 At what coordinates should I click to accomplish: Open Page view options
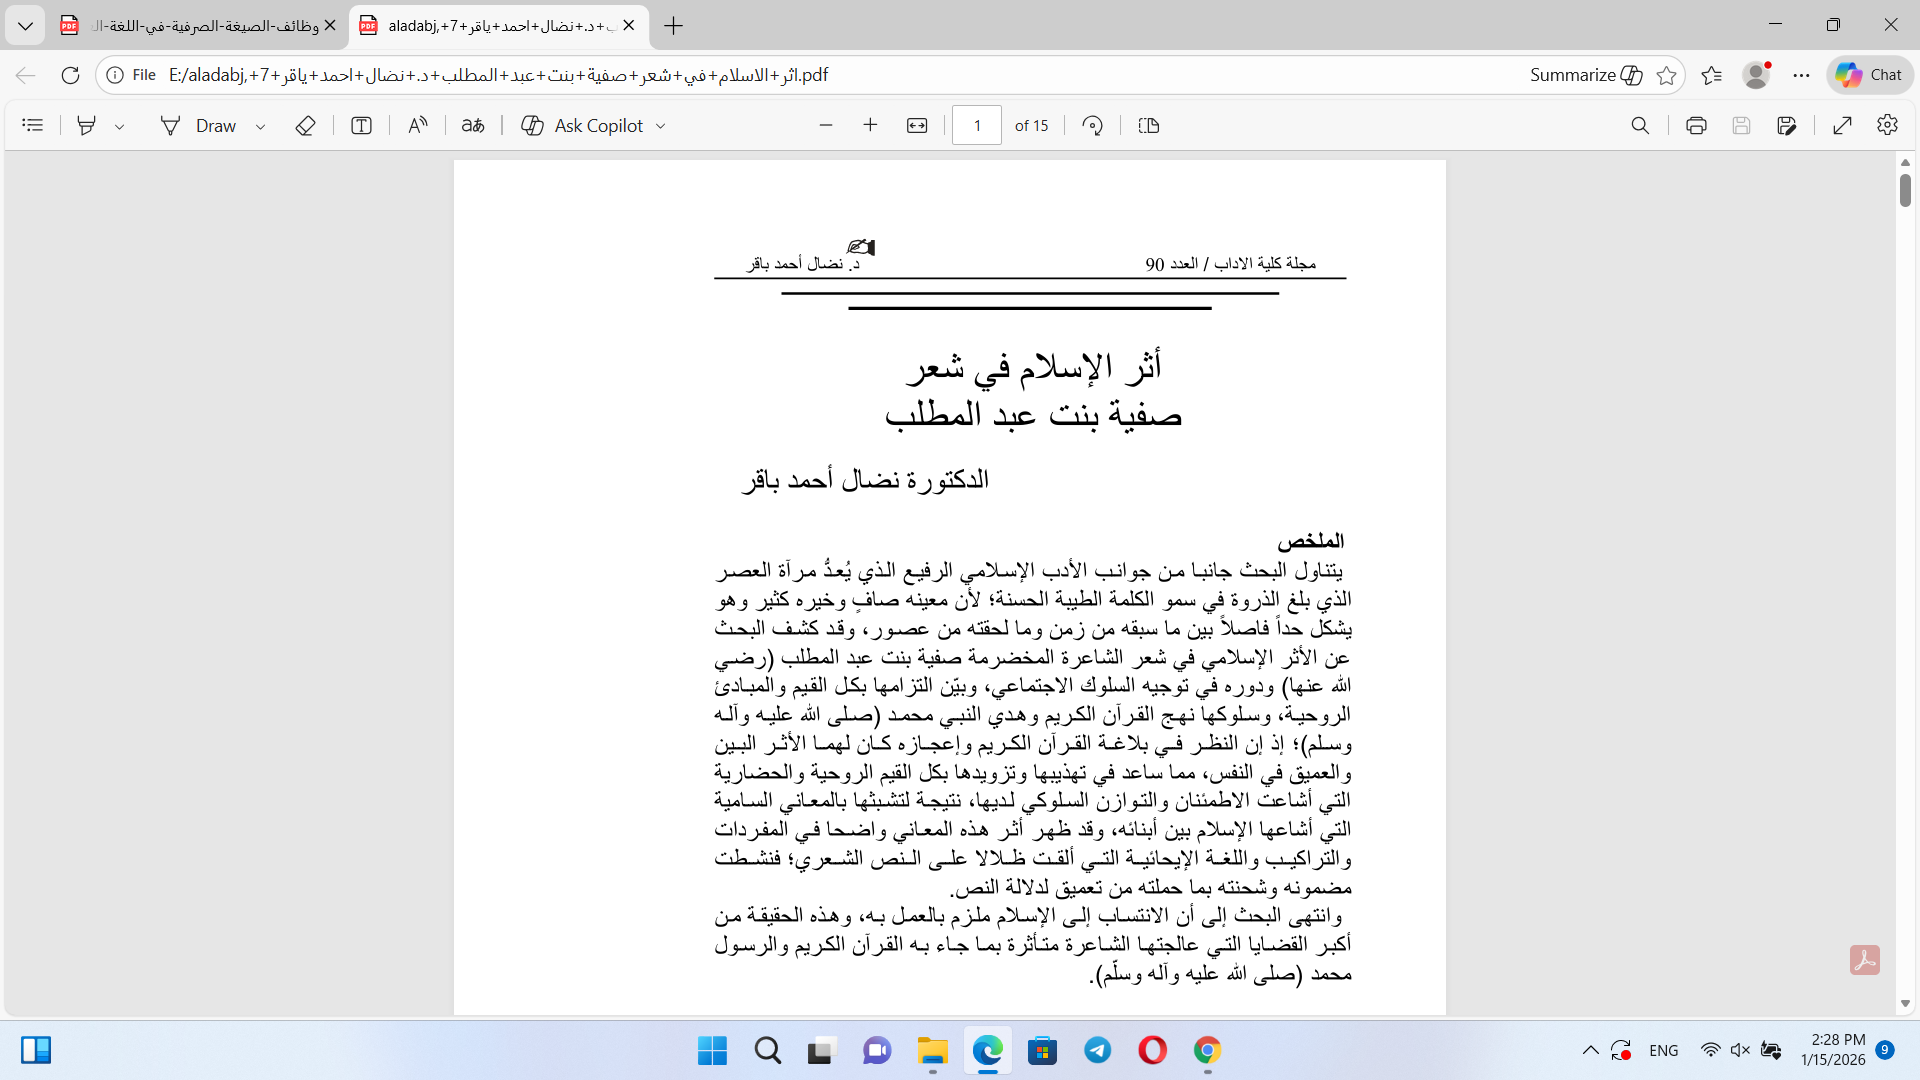click(x=1149, y=125)
